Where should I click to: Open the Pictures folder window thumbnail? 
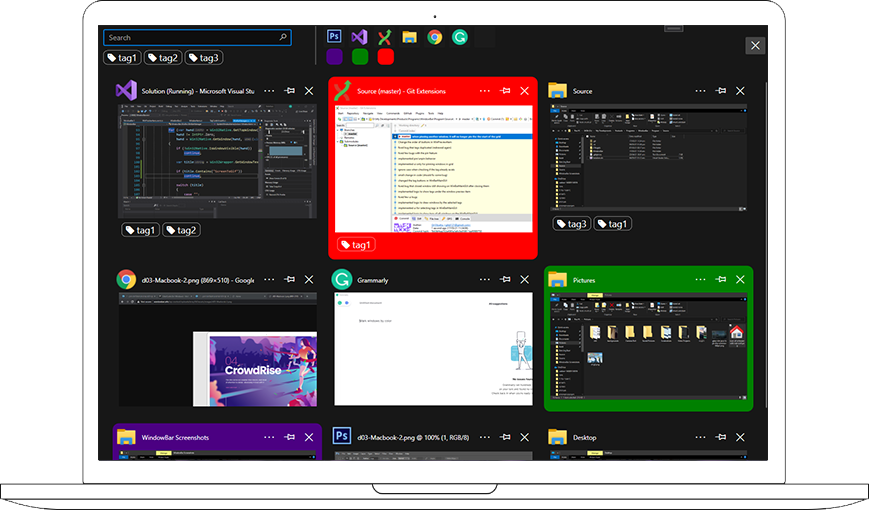coord(648,346)
